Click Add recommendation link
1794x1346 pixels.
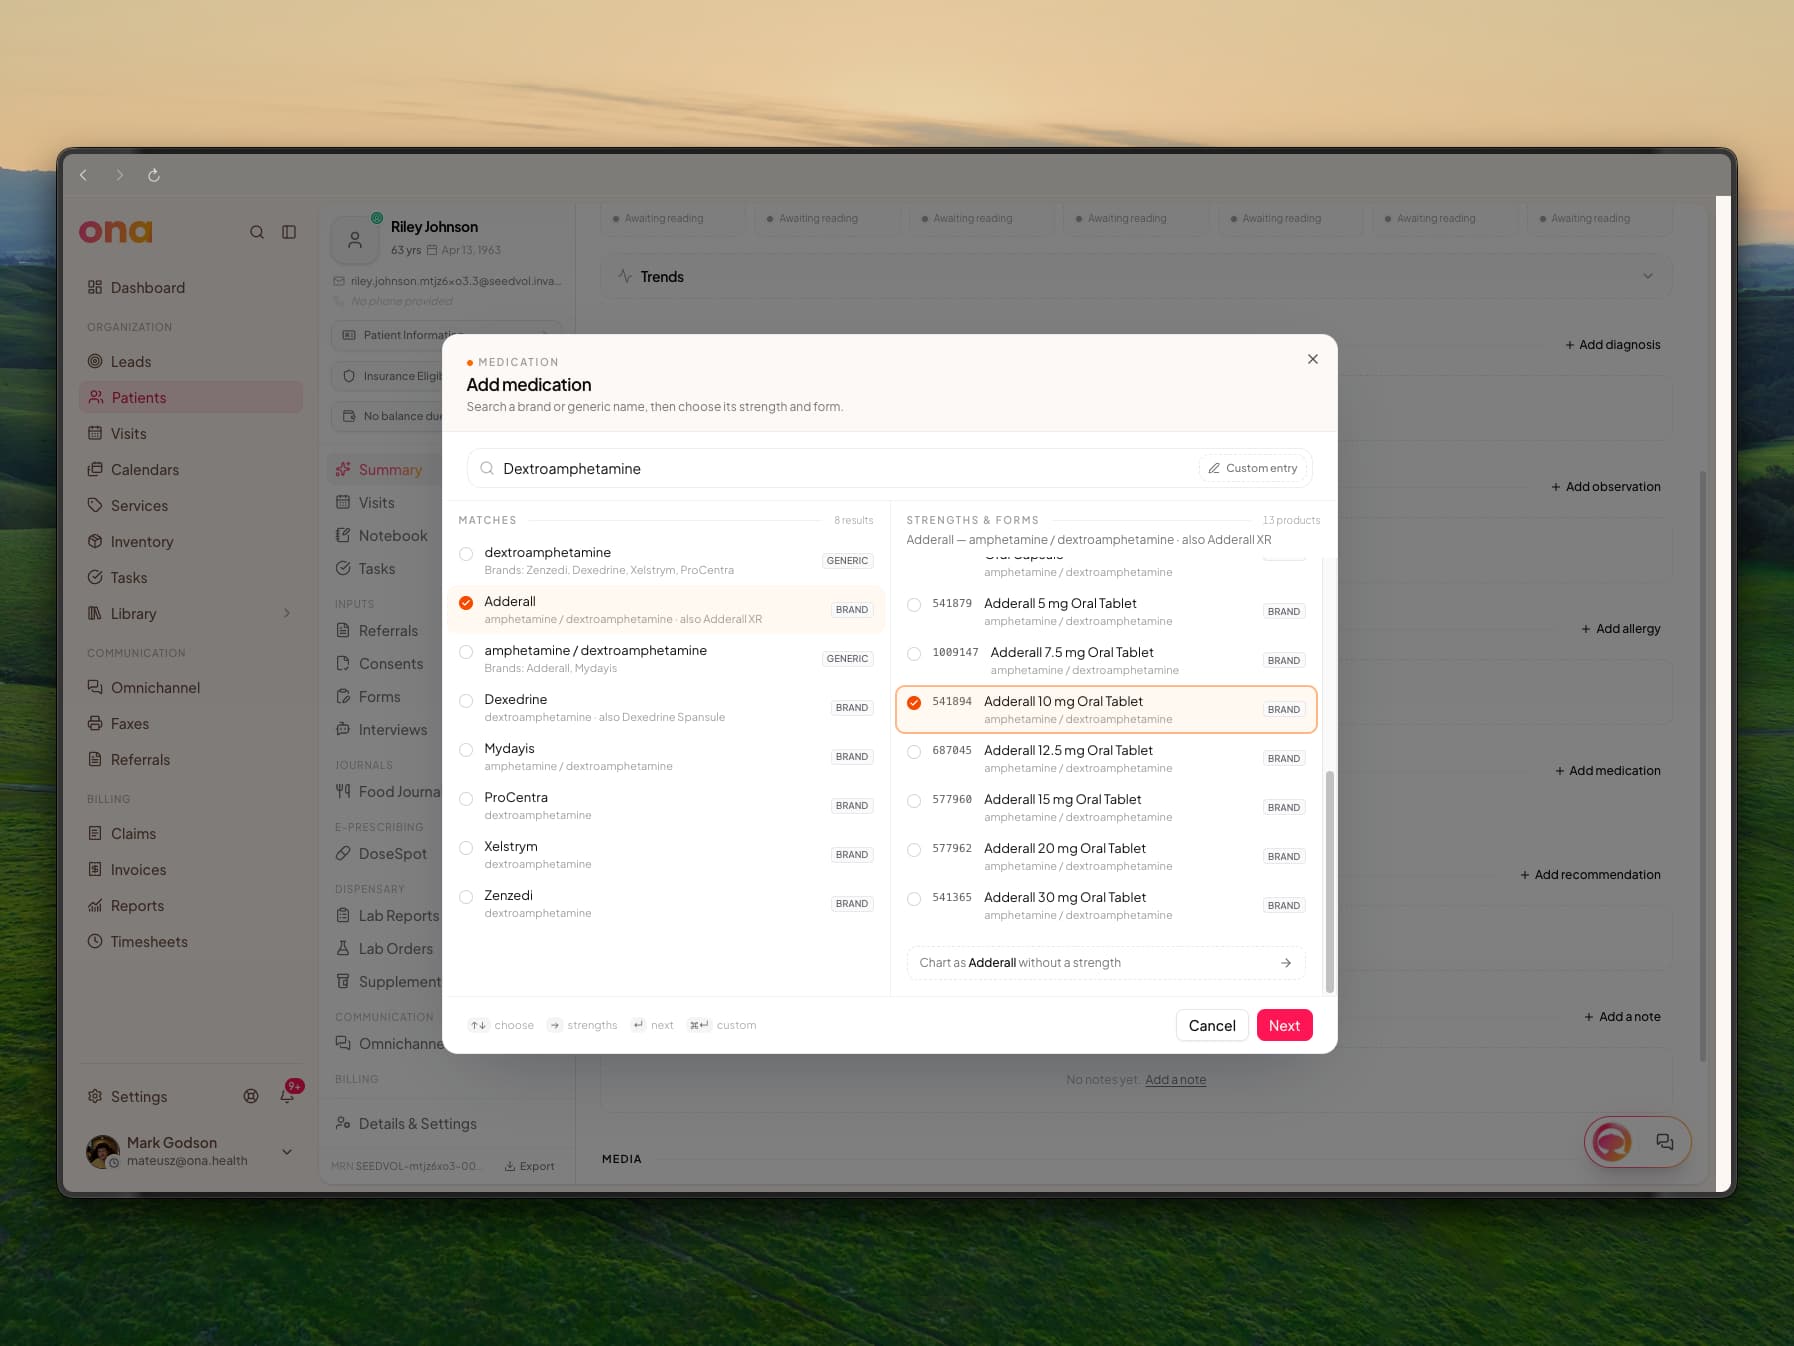click(1591, 875)
